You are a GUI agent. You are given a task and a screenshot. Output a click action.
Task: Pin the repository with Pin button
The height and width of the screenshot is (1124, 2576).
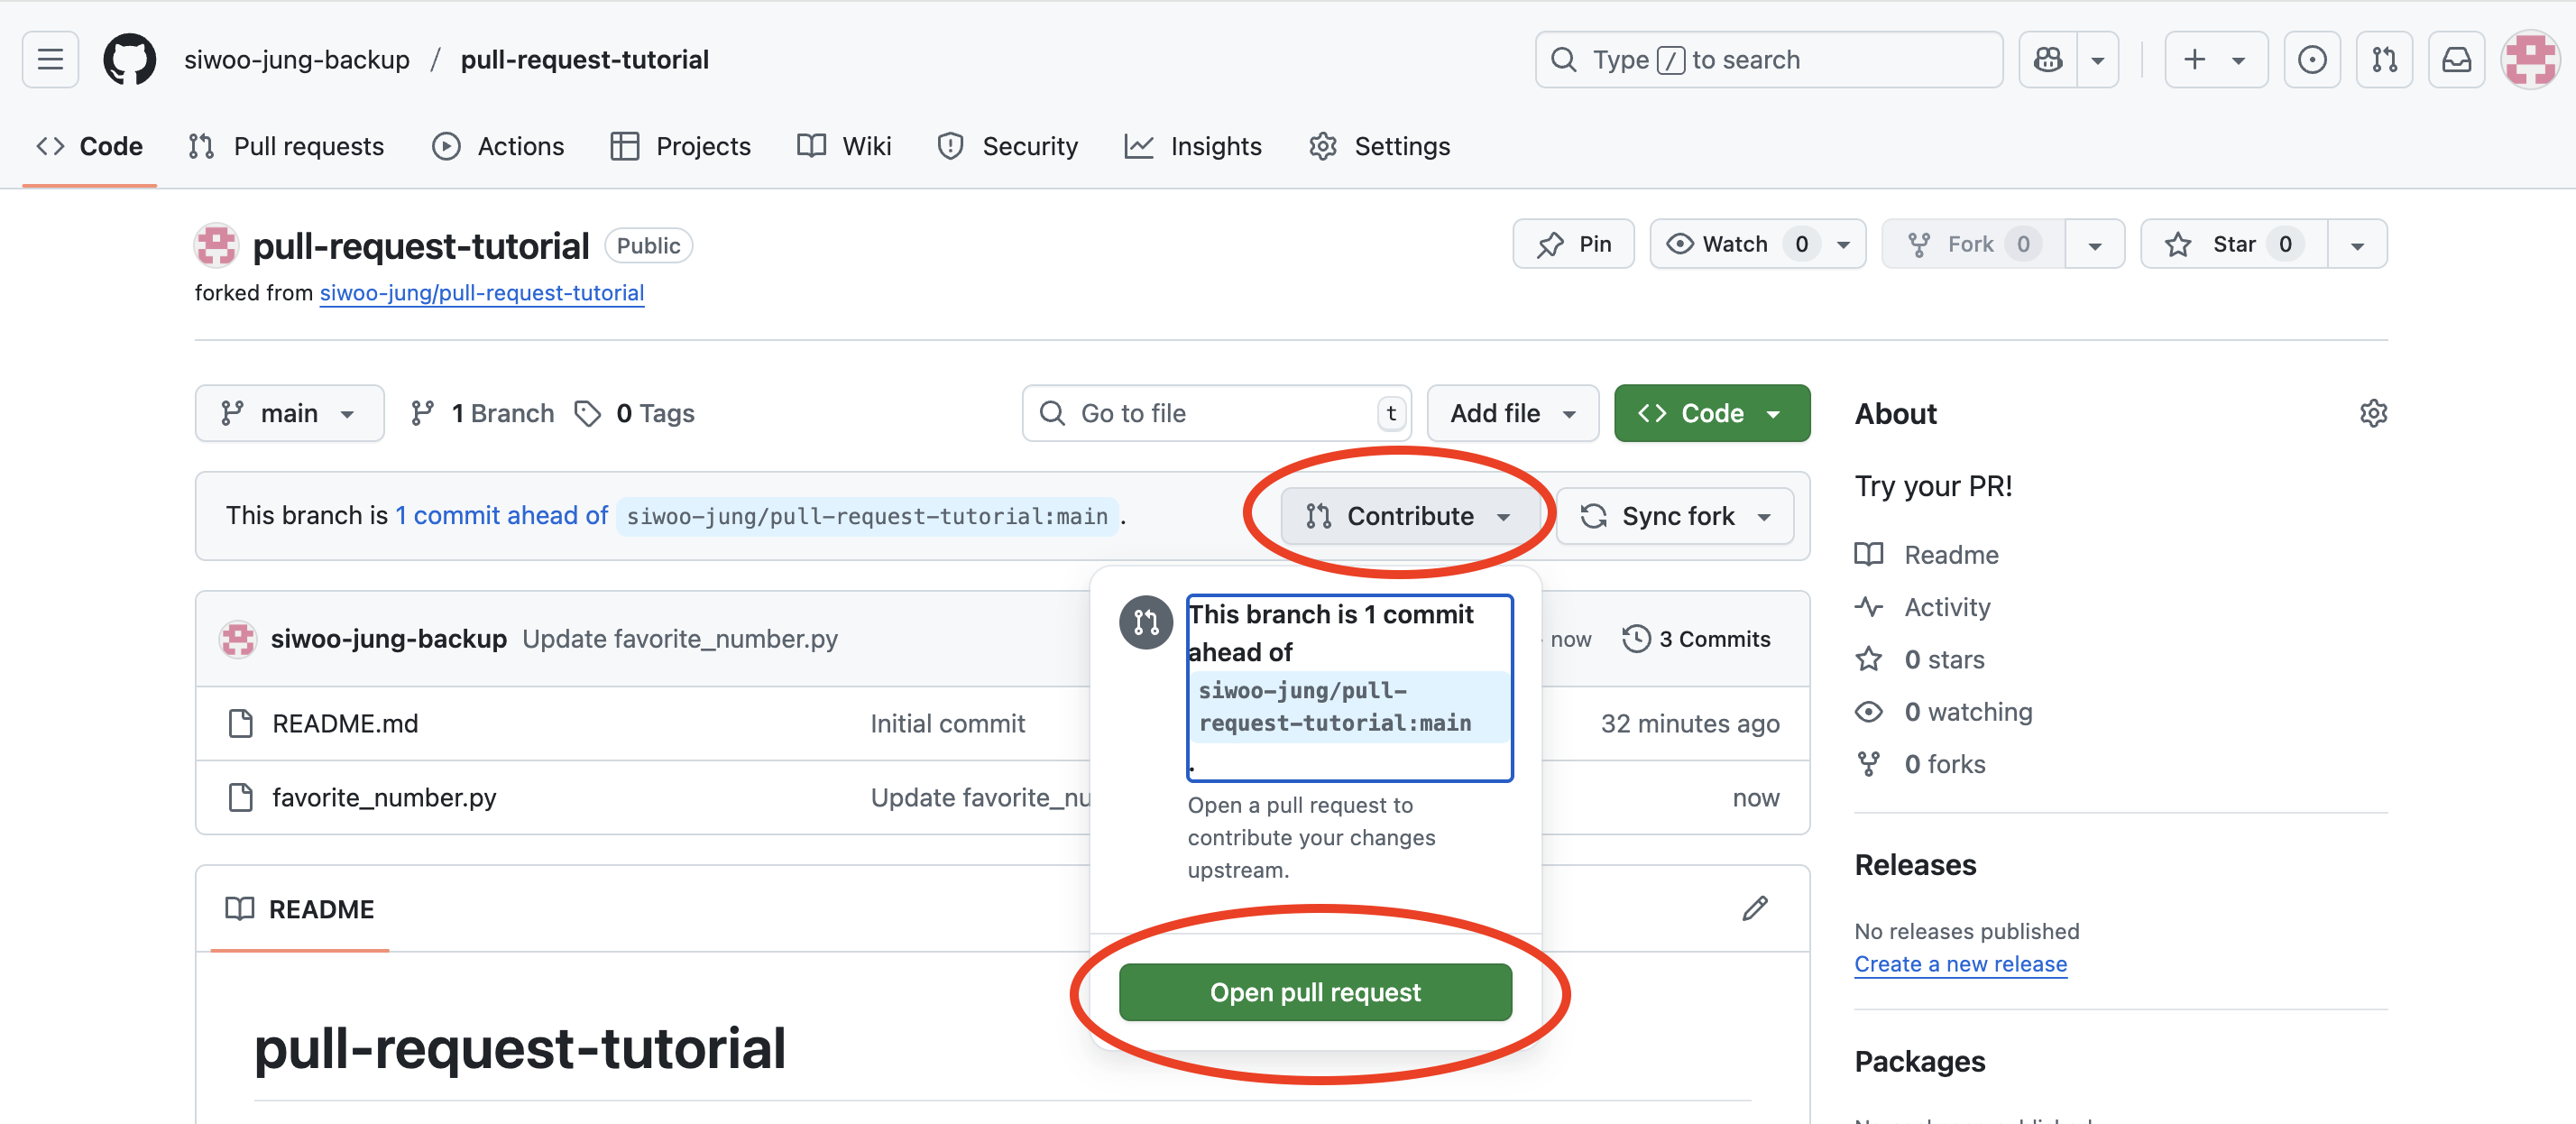[x=1573, y=244]
